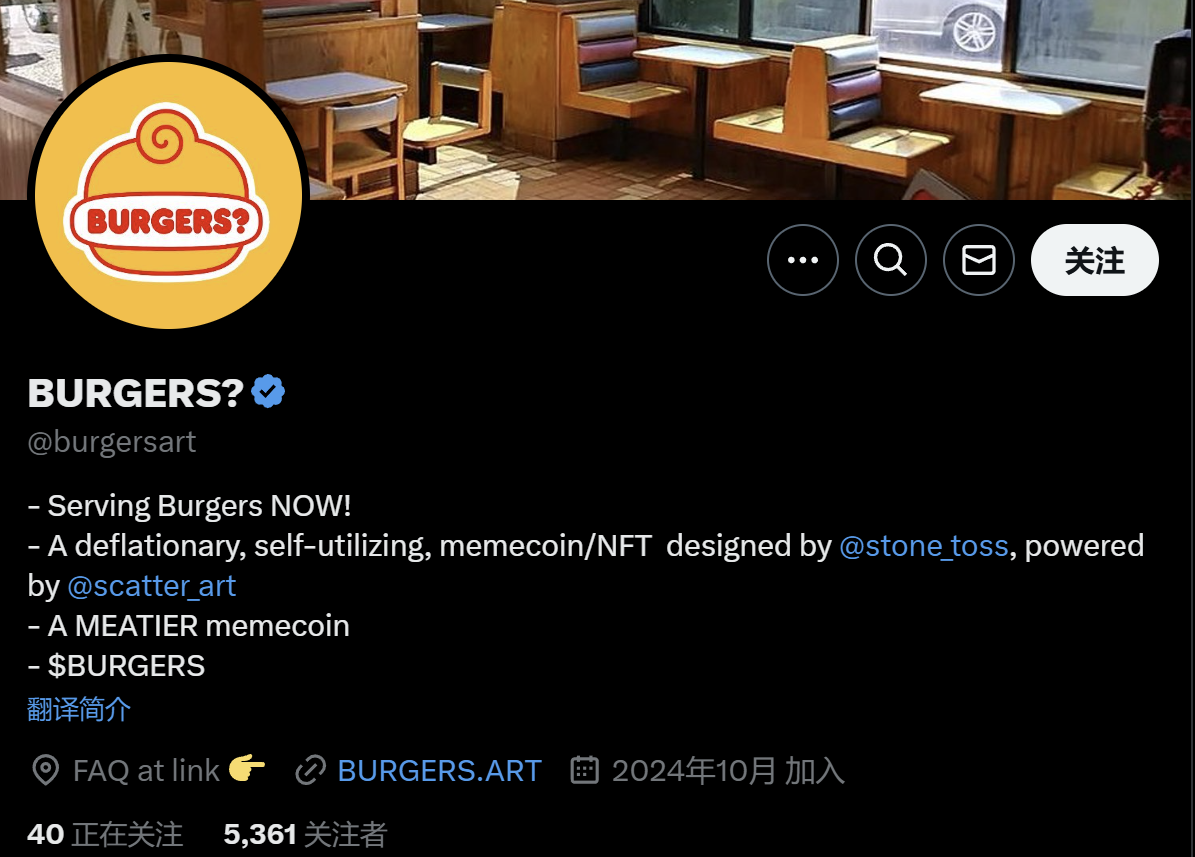Click the calendar joined-date icon
Viewport: 1195px width, 857px height.
point(585,769)
